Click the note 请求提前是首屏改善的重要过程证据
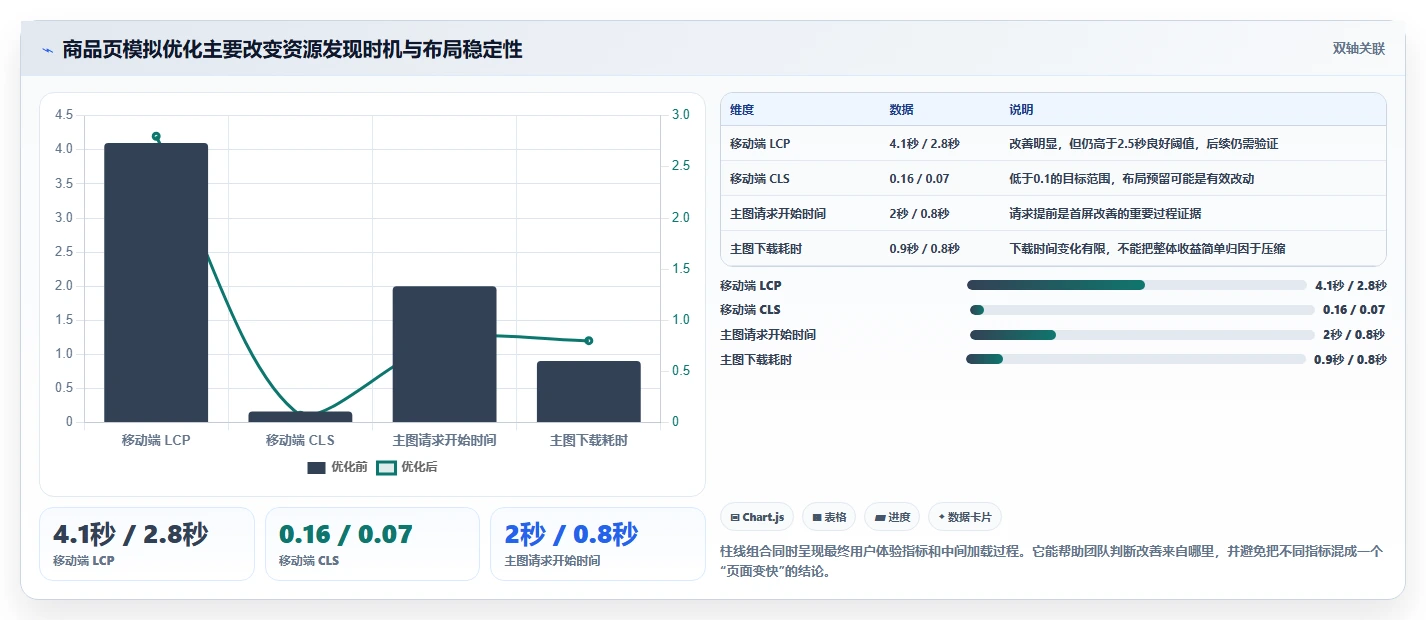This screenshot has width=1426, height=620. 1105,214
